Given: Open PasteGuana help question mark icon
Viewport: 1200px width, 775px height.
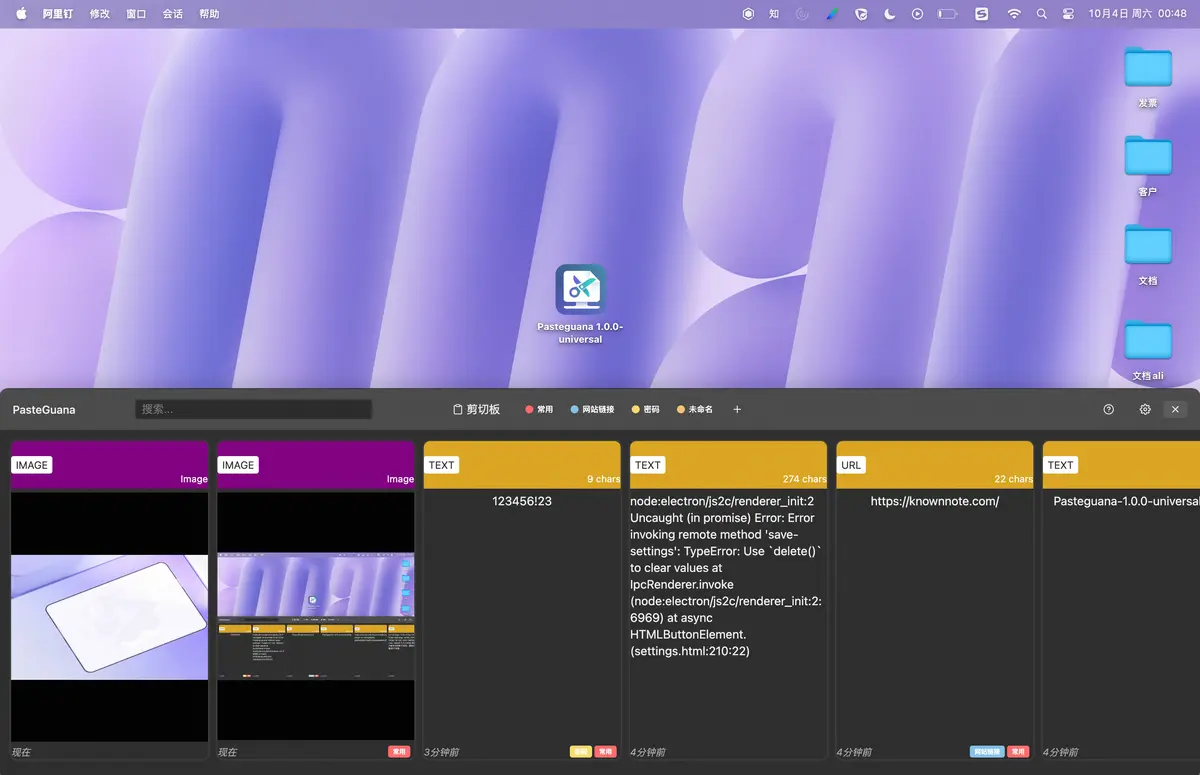Looking at the screenshot, I should pos(1108,409).
